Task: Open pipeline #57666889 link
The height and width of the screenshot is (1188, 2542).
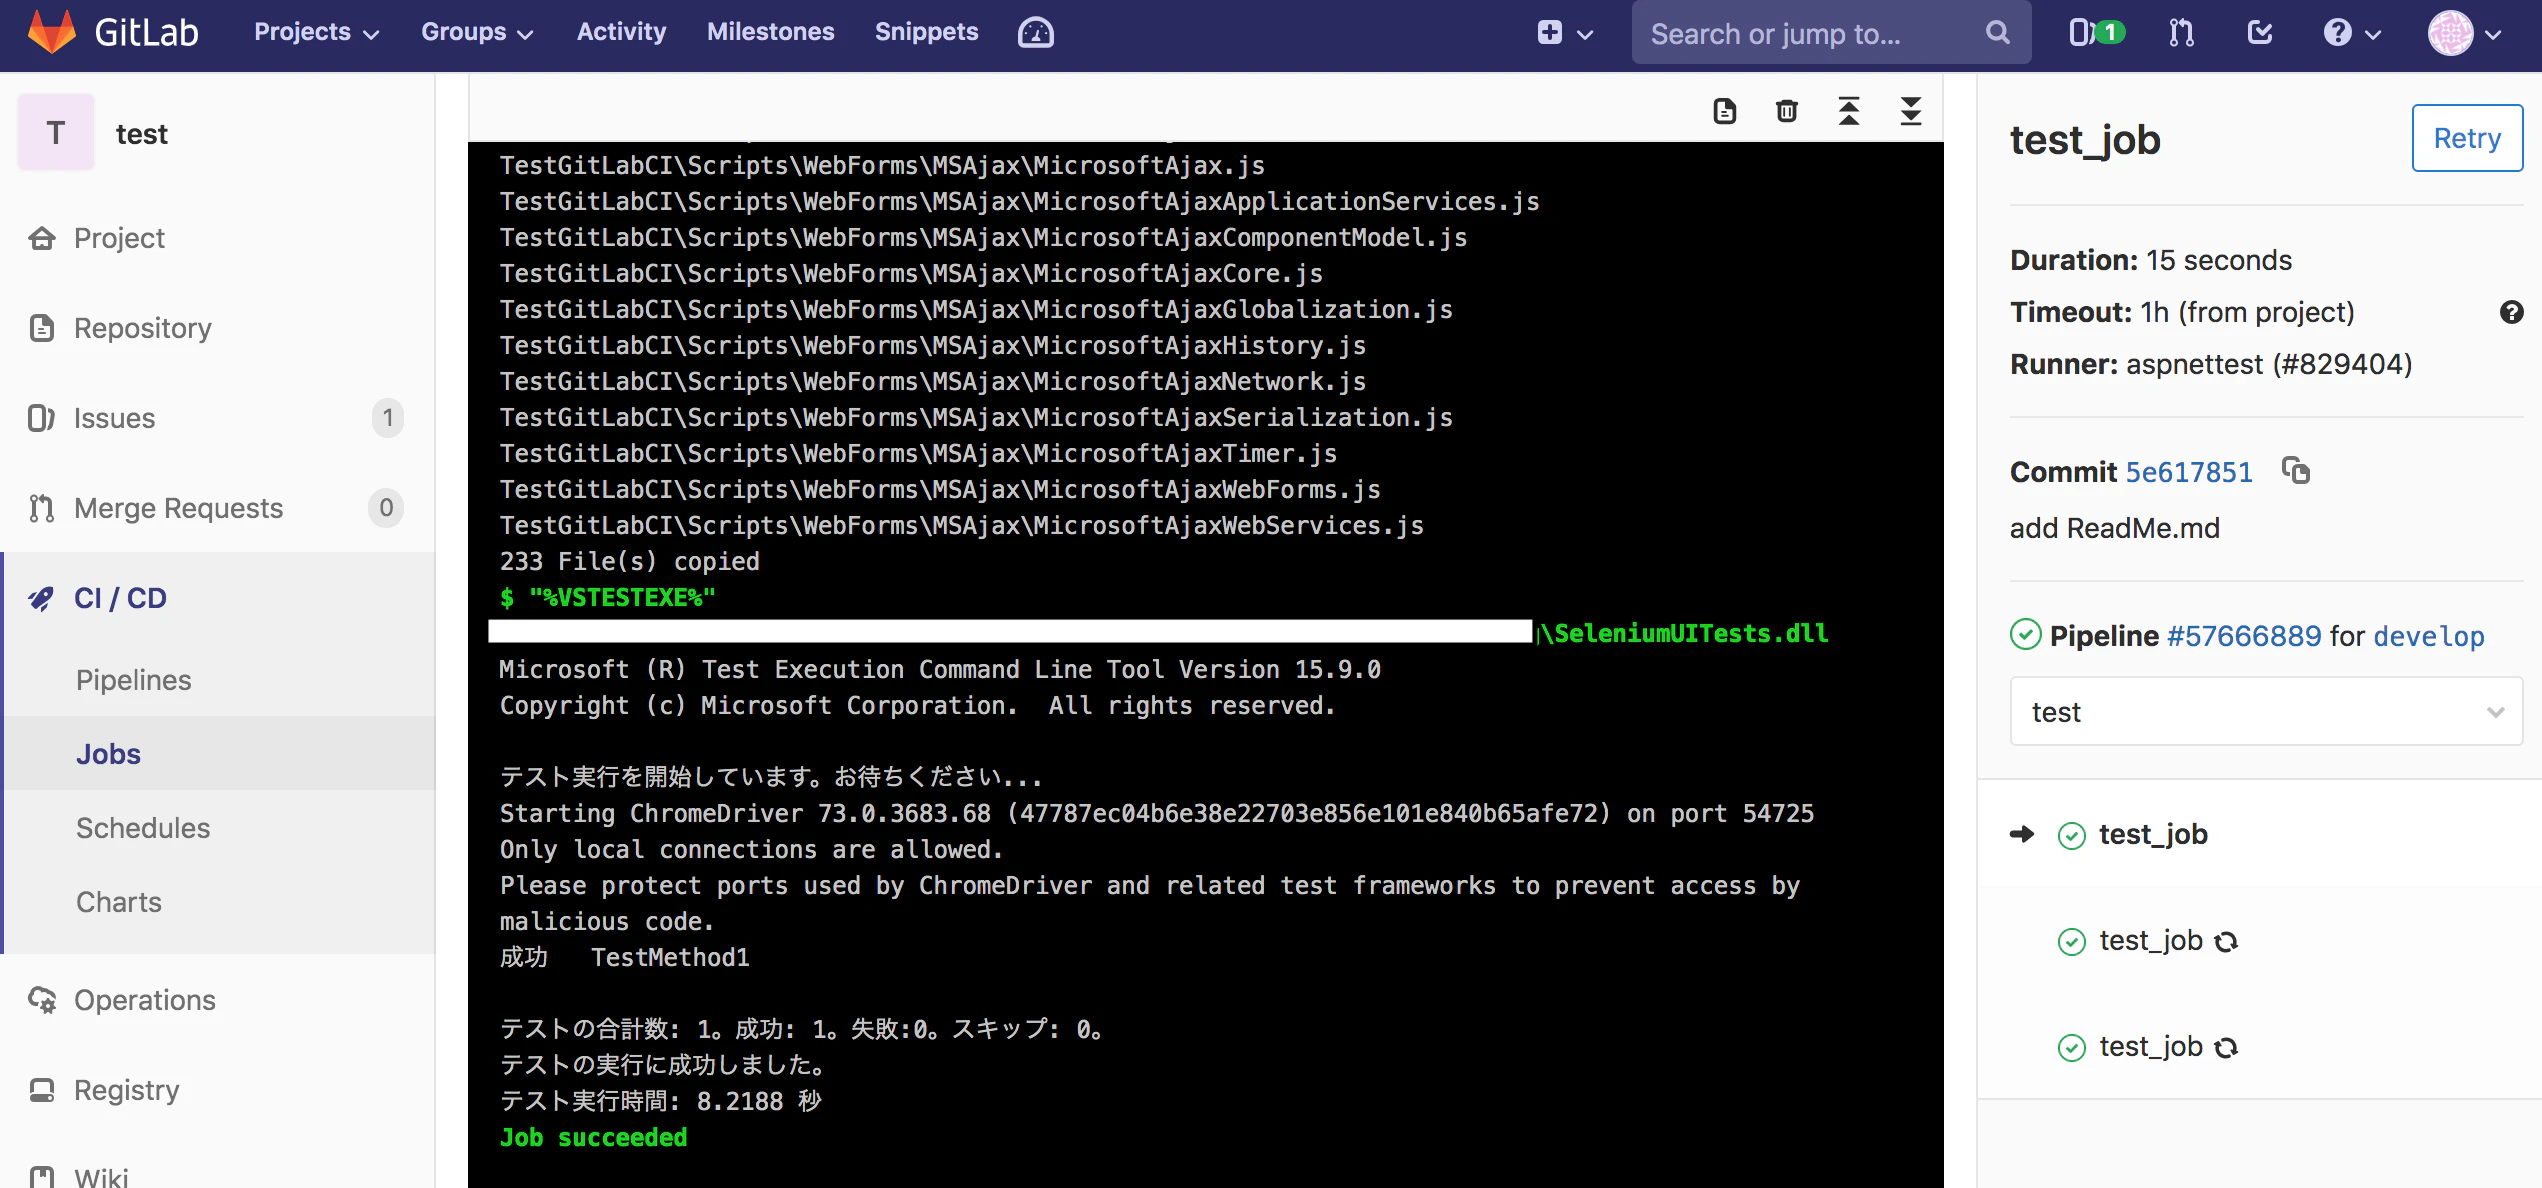Action: coord(2244,636)
